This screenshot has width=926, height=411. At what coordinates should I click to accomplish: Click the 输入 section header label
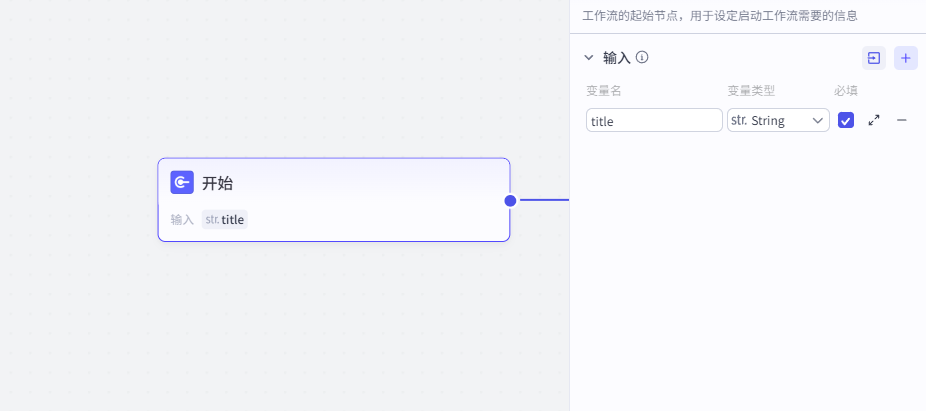click(617, 58)
